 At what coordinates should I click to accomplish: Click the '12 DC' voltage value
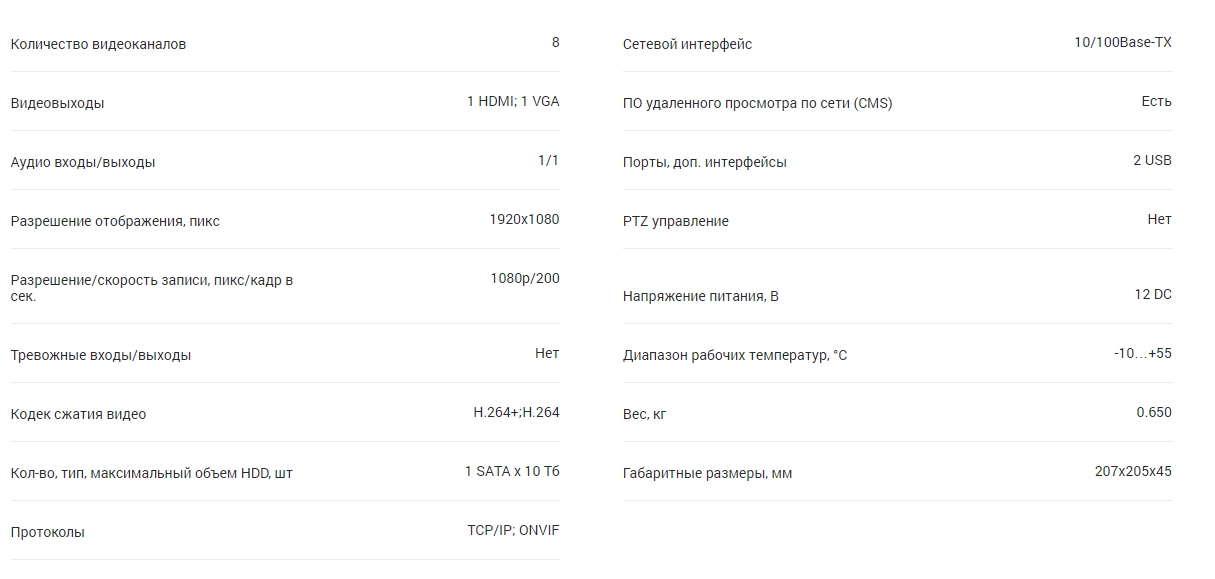point(1153,294)
